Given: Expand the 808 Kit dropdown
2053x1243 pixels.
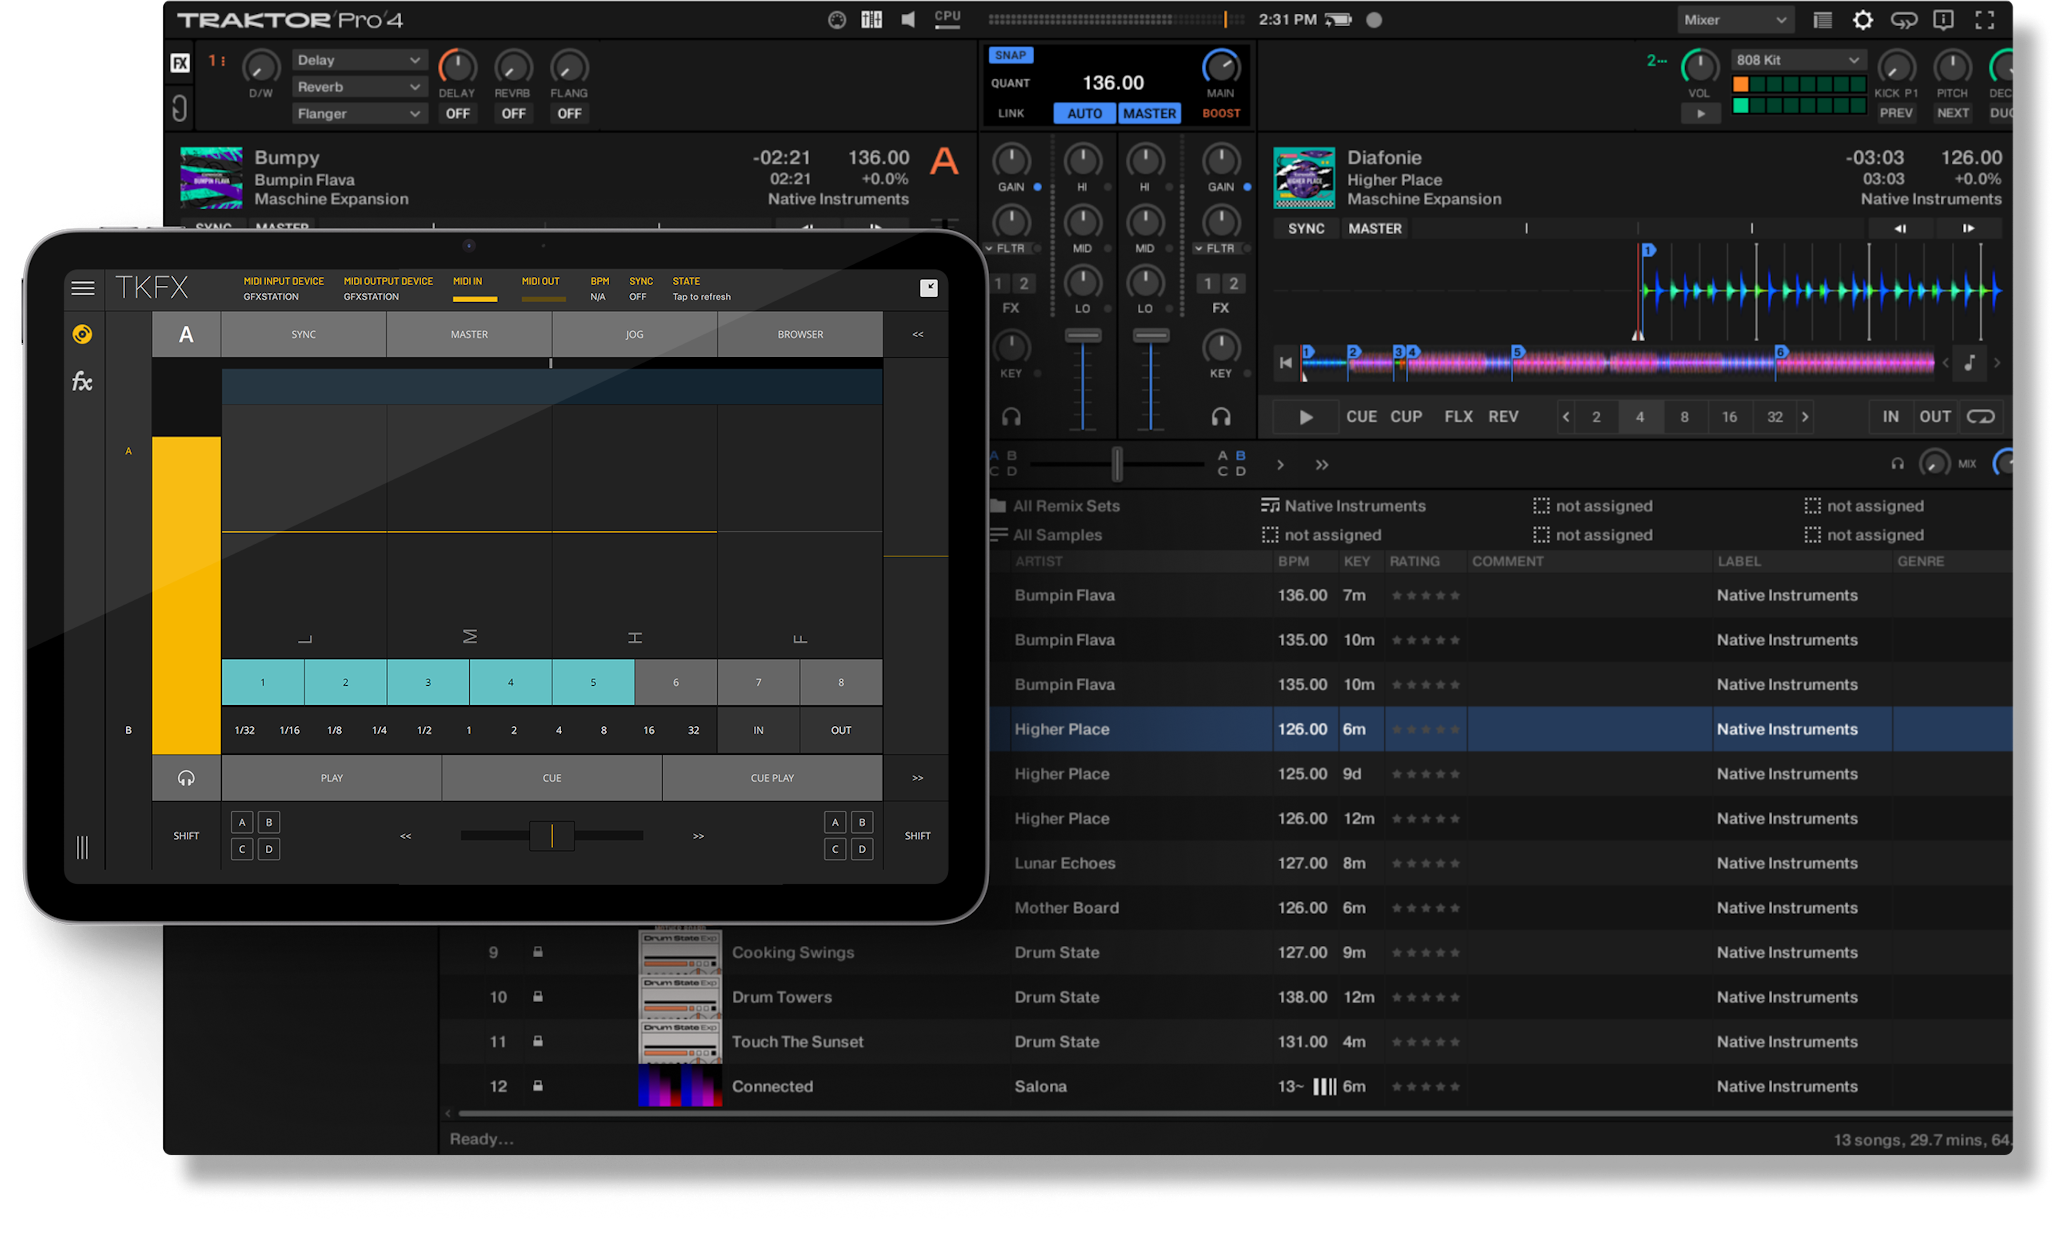Looking at the screenshot, I should 1797,60.
